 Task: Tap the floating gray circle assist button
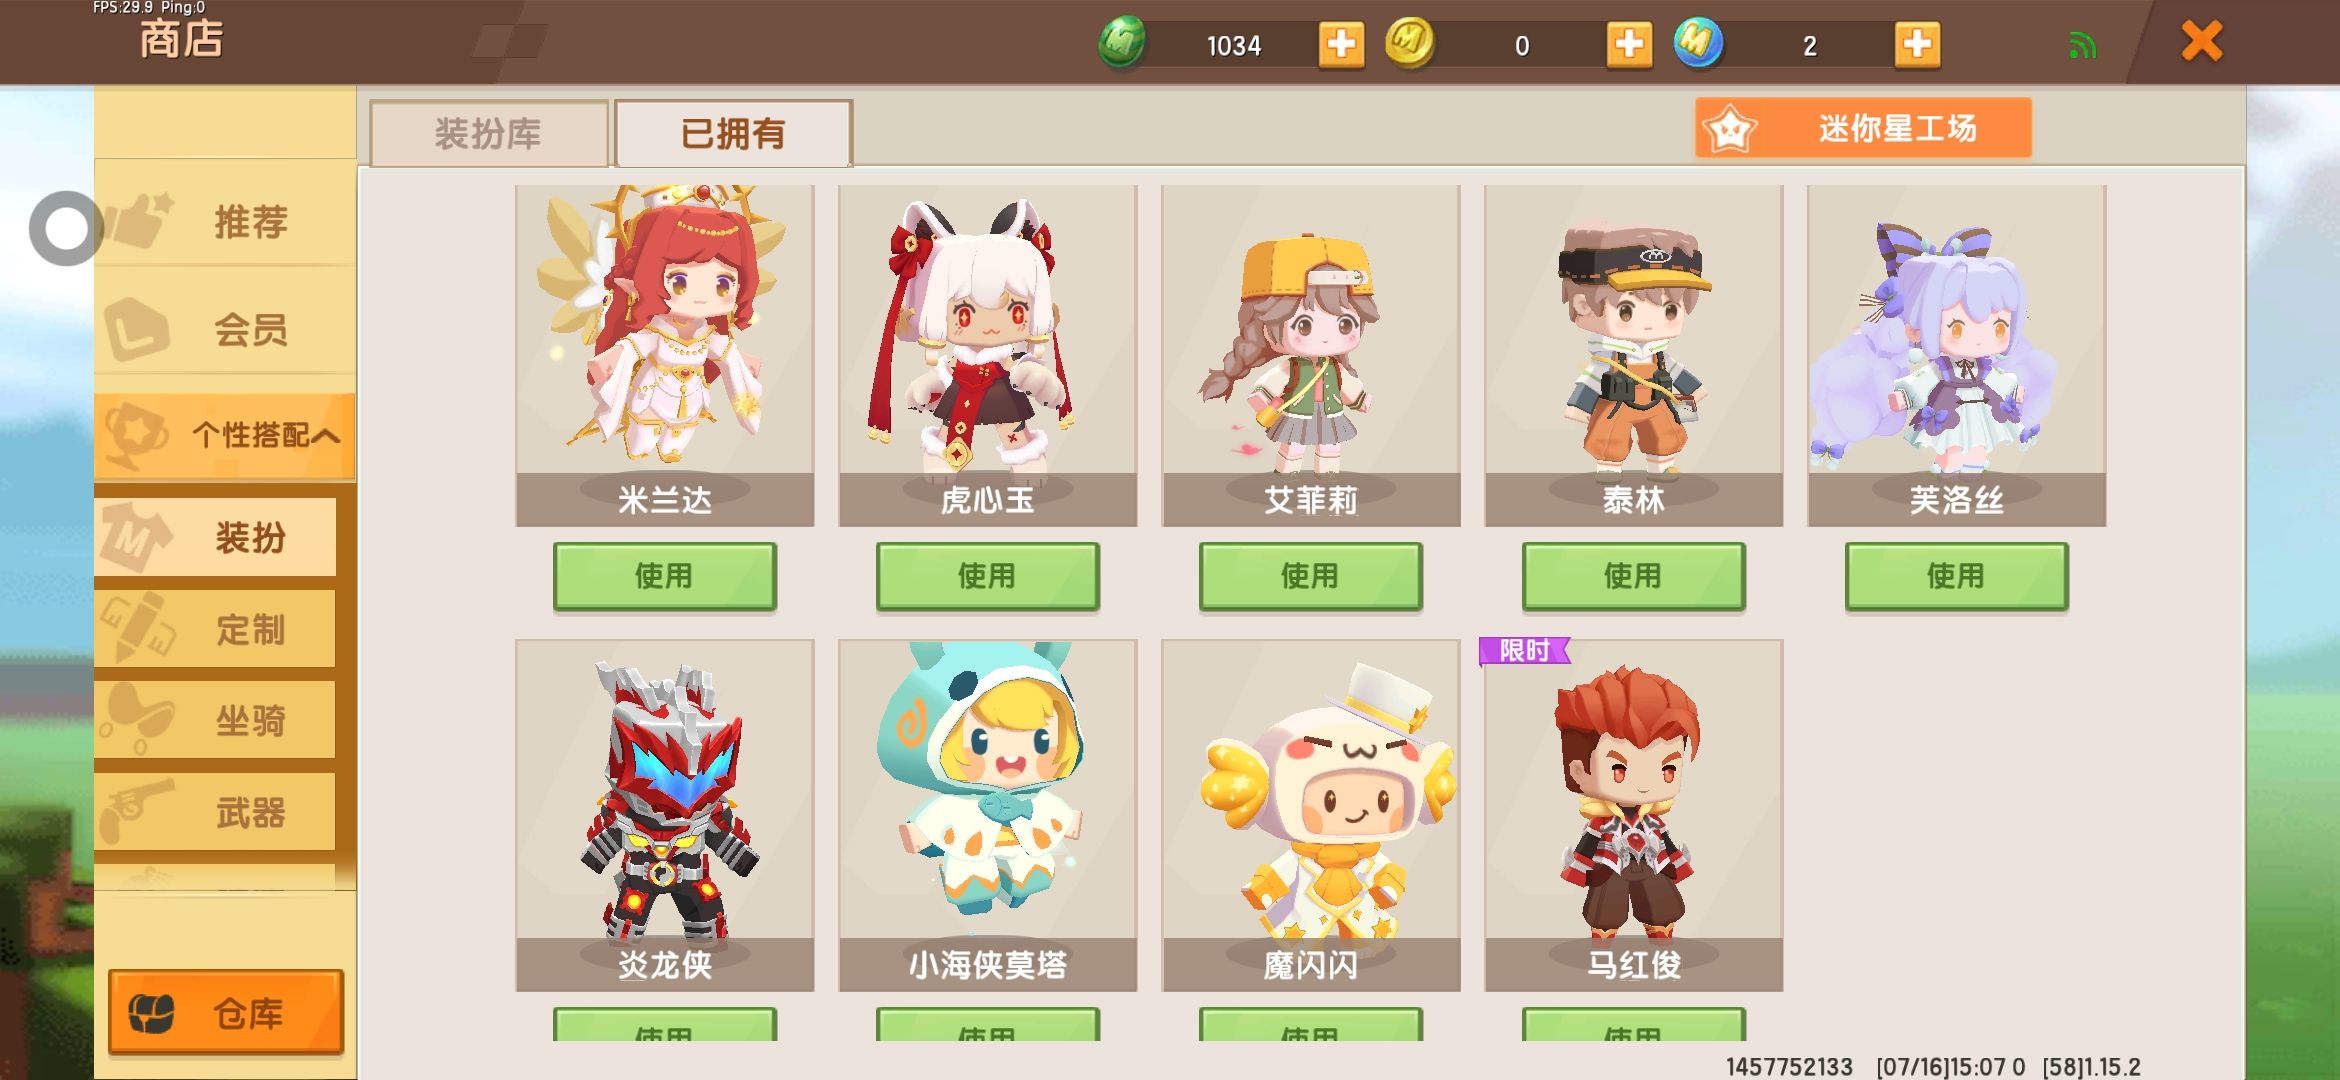click(67, 229)
